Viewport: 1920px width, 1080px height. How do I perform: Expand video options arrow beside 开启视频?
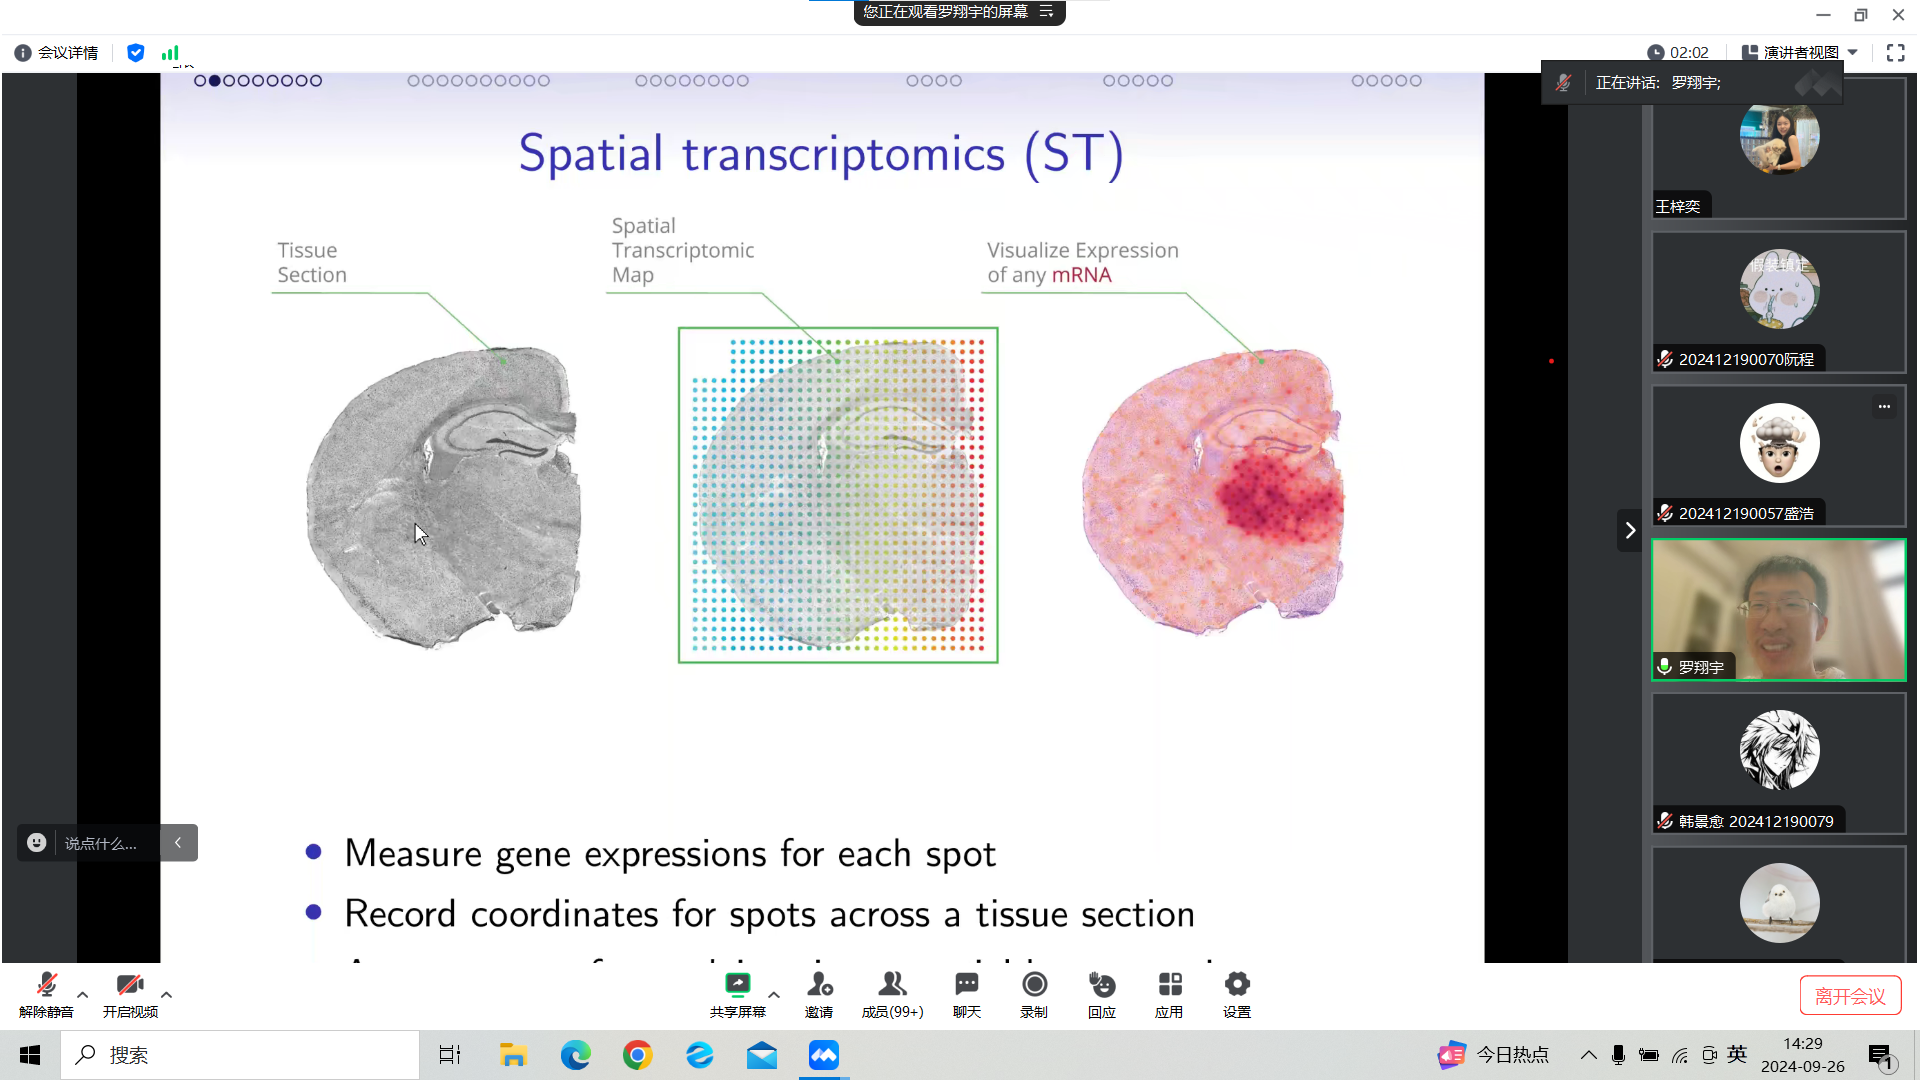click(167, 994)
